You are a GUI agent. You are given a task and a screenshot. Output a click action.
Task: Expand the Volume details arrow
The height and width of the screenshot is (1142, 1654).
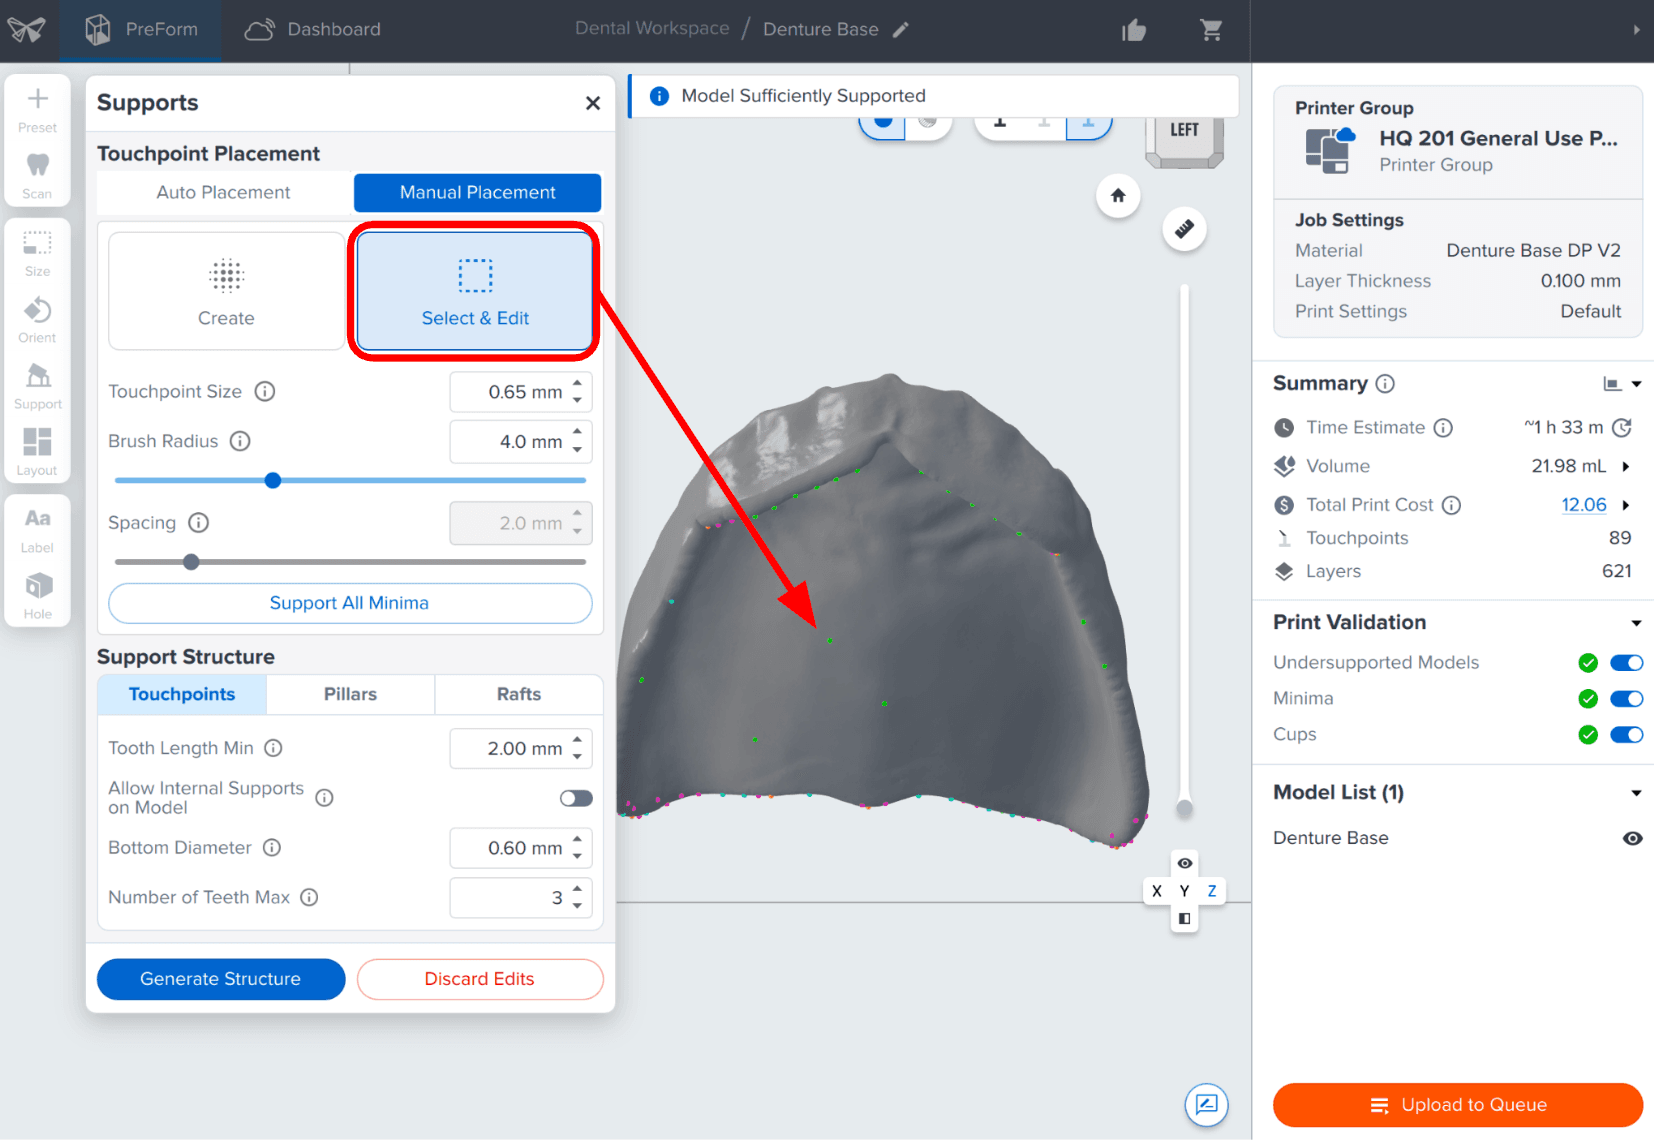click(x=1626, y=466)
